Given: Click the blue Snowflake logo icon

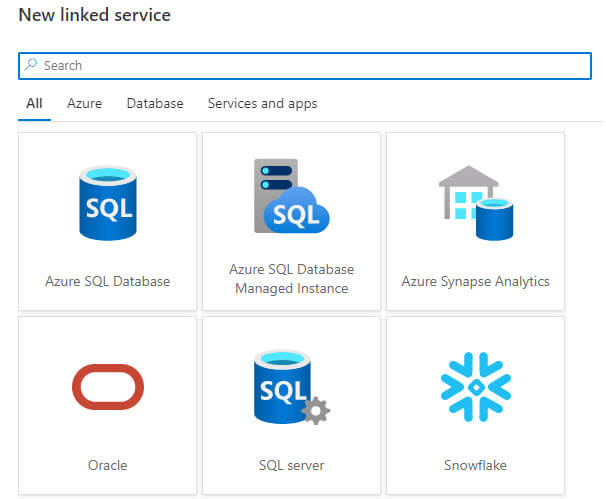Looking at the screenshot, I should [x=475, y=386].
